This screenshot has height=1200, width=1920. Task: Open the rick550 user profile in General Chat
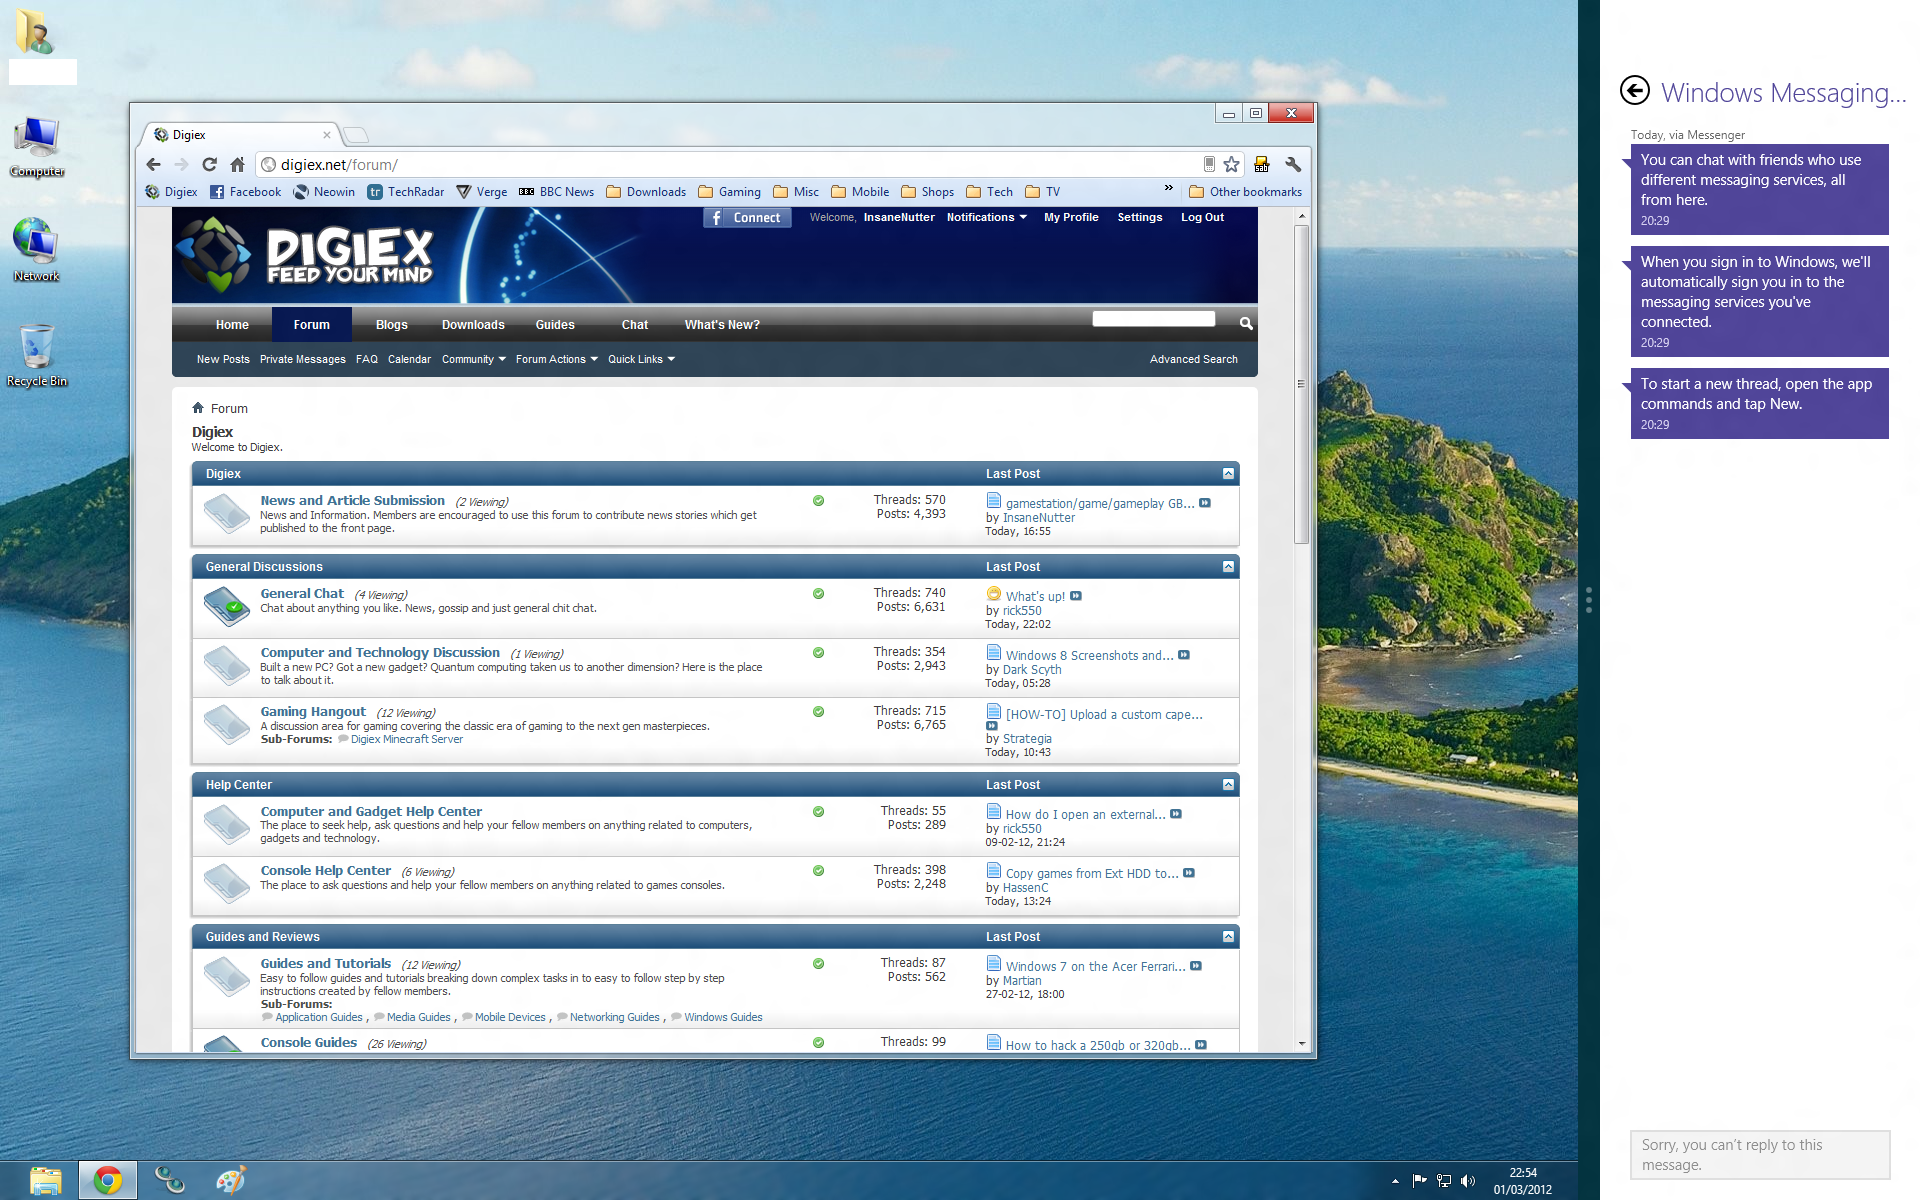point(1022,611)
